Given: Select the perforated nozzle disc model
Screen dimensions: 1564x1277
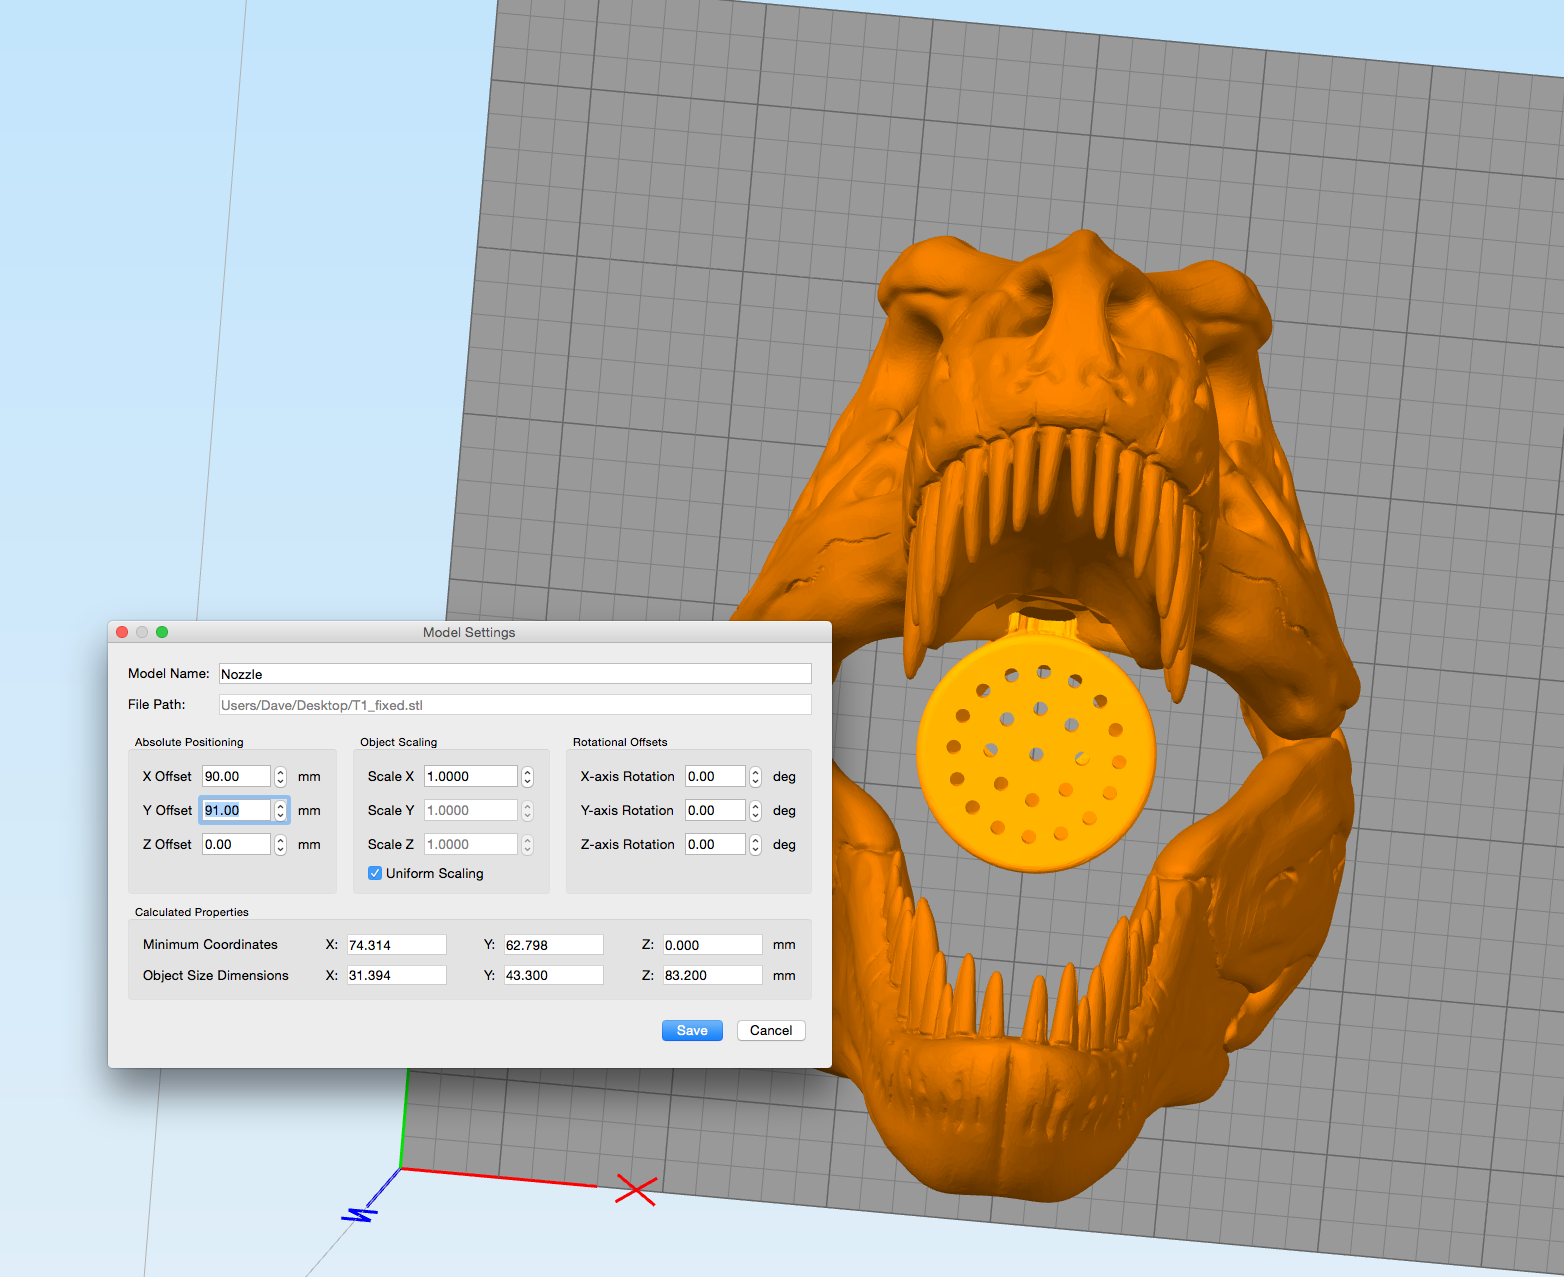Looking at the screenshot, I should [1036, 755].
